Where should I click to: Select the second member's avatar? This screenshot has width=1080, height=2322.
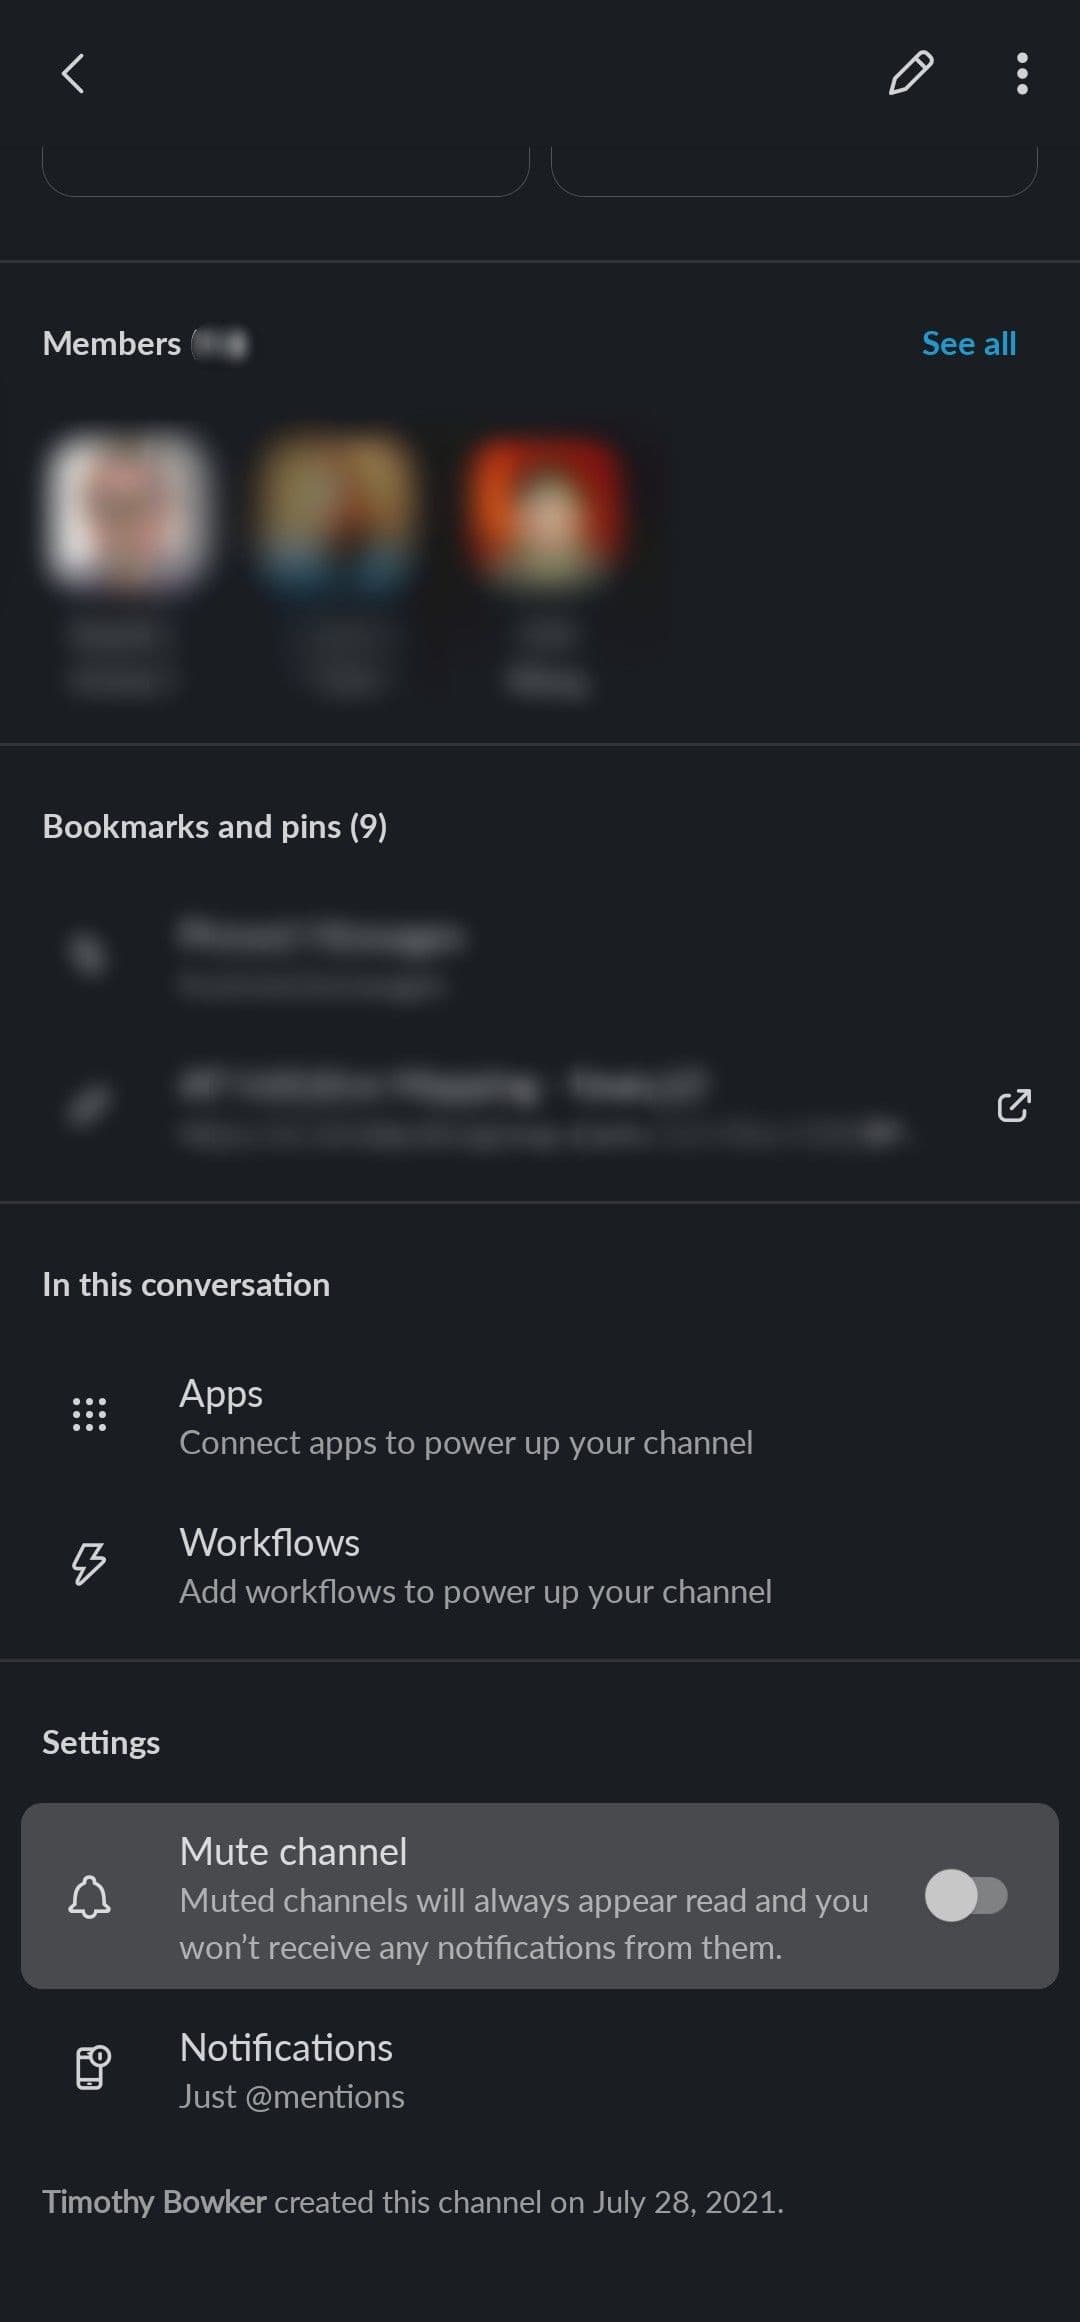(340, 510)
